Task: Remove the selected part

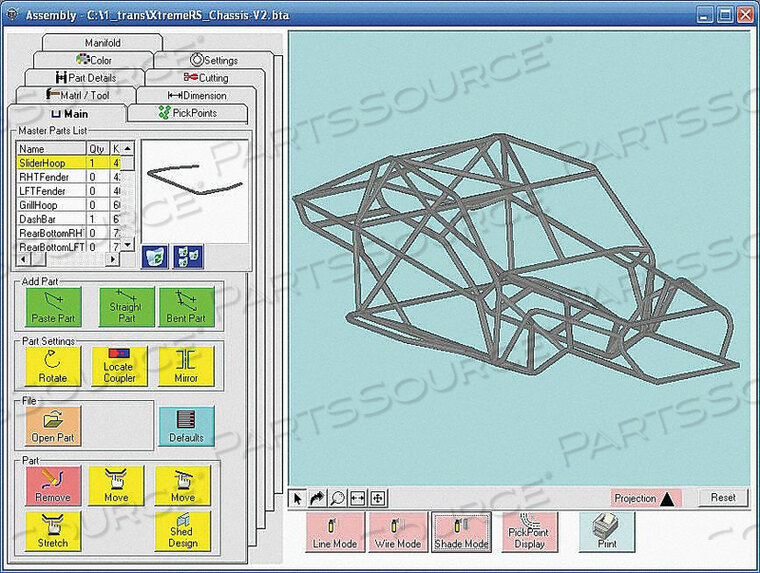Action: click(52, 486)
